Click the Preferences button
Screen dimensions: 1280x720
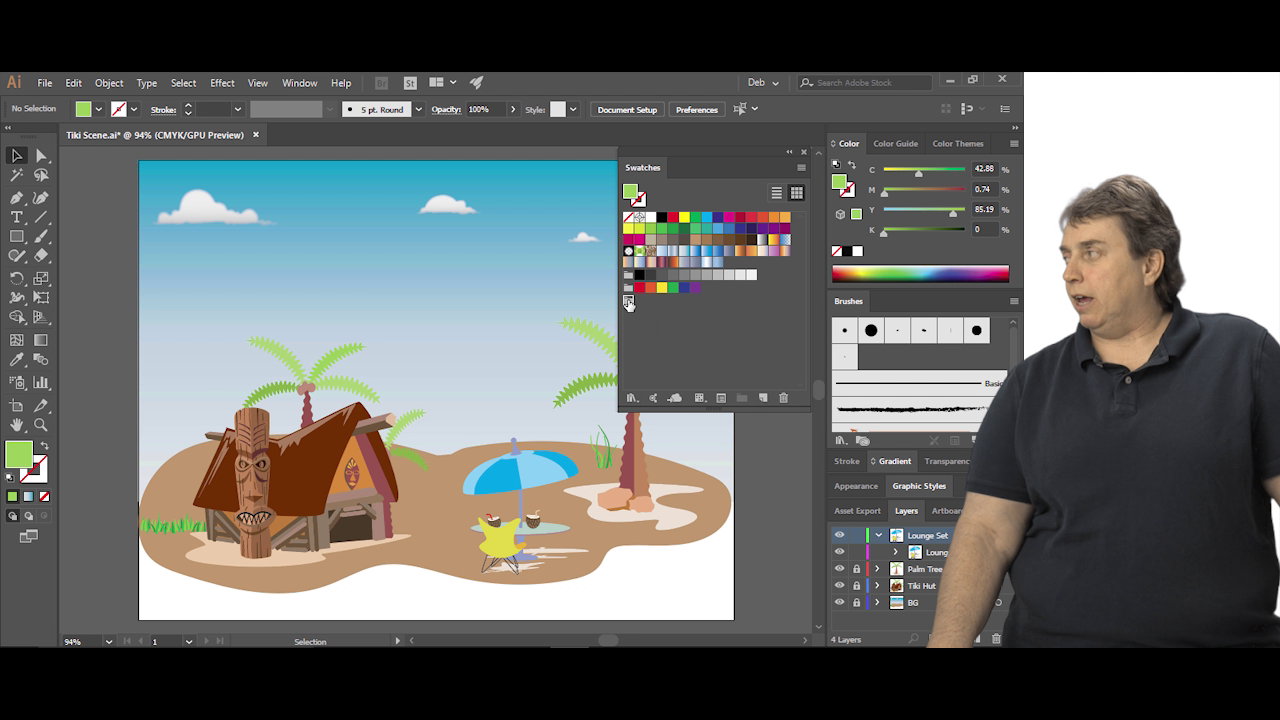click(696, 109)
